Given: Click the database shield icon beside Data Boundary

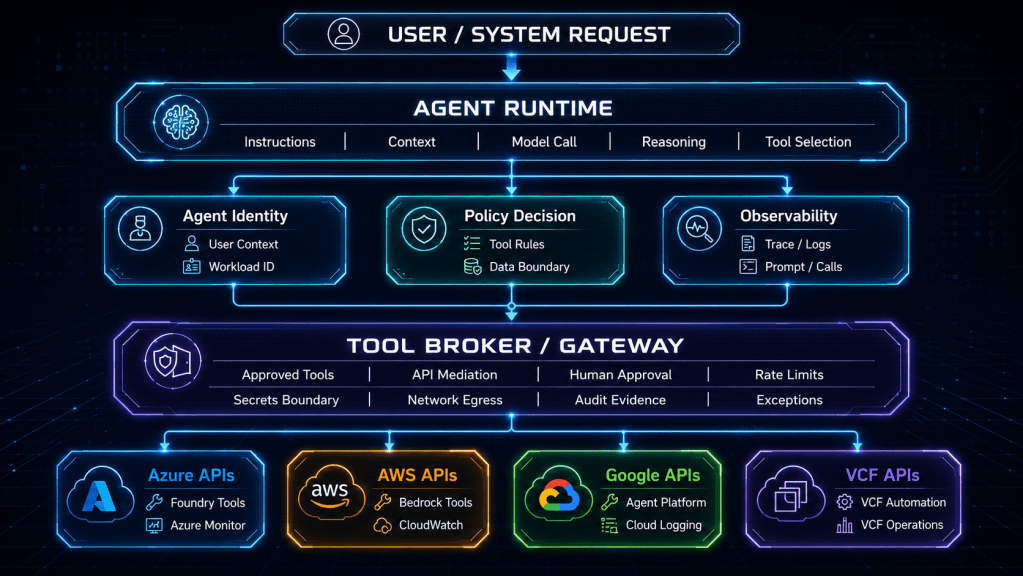Looking at the screenshot, I should 472,266.
